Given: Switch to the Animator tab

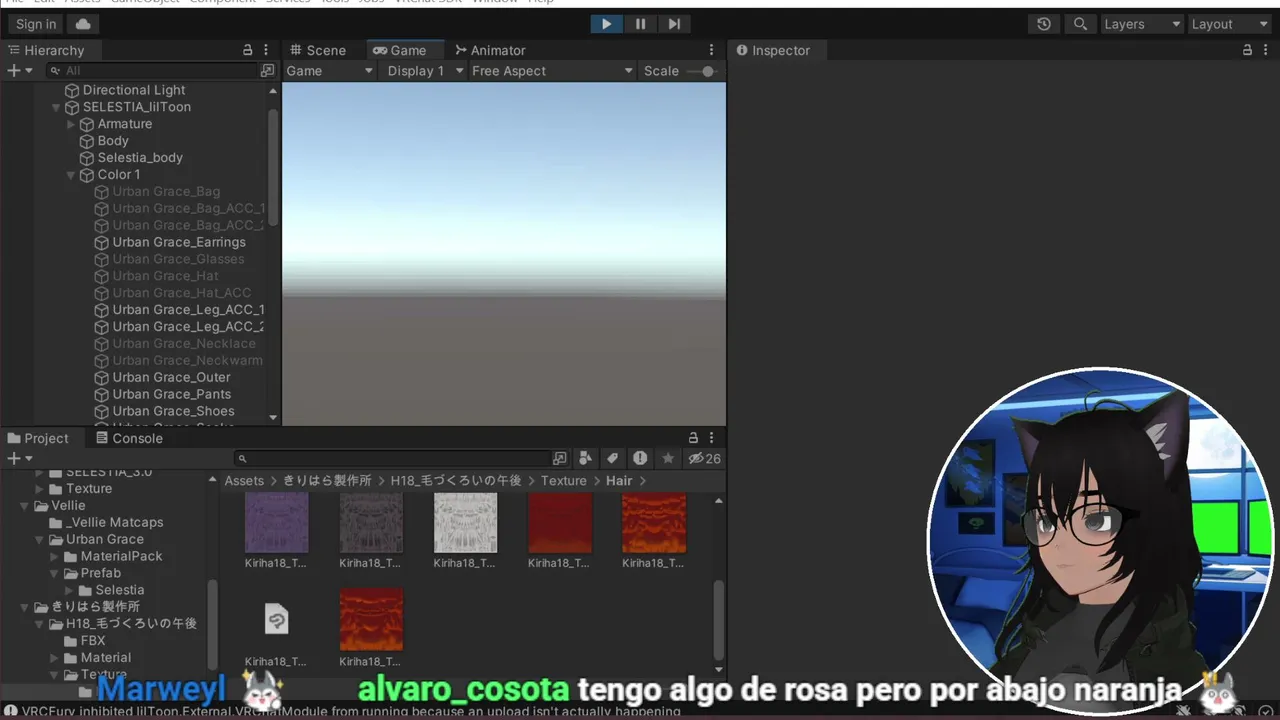Looking at the screenshot, I should 489,50.
